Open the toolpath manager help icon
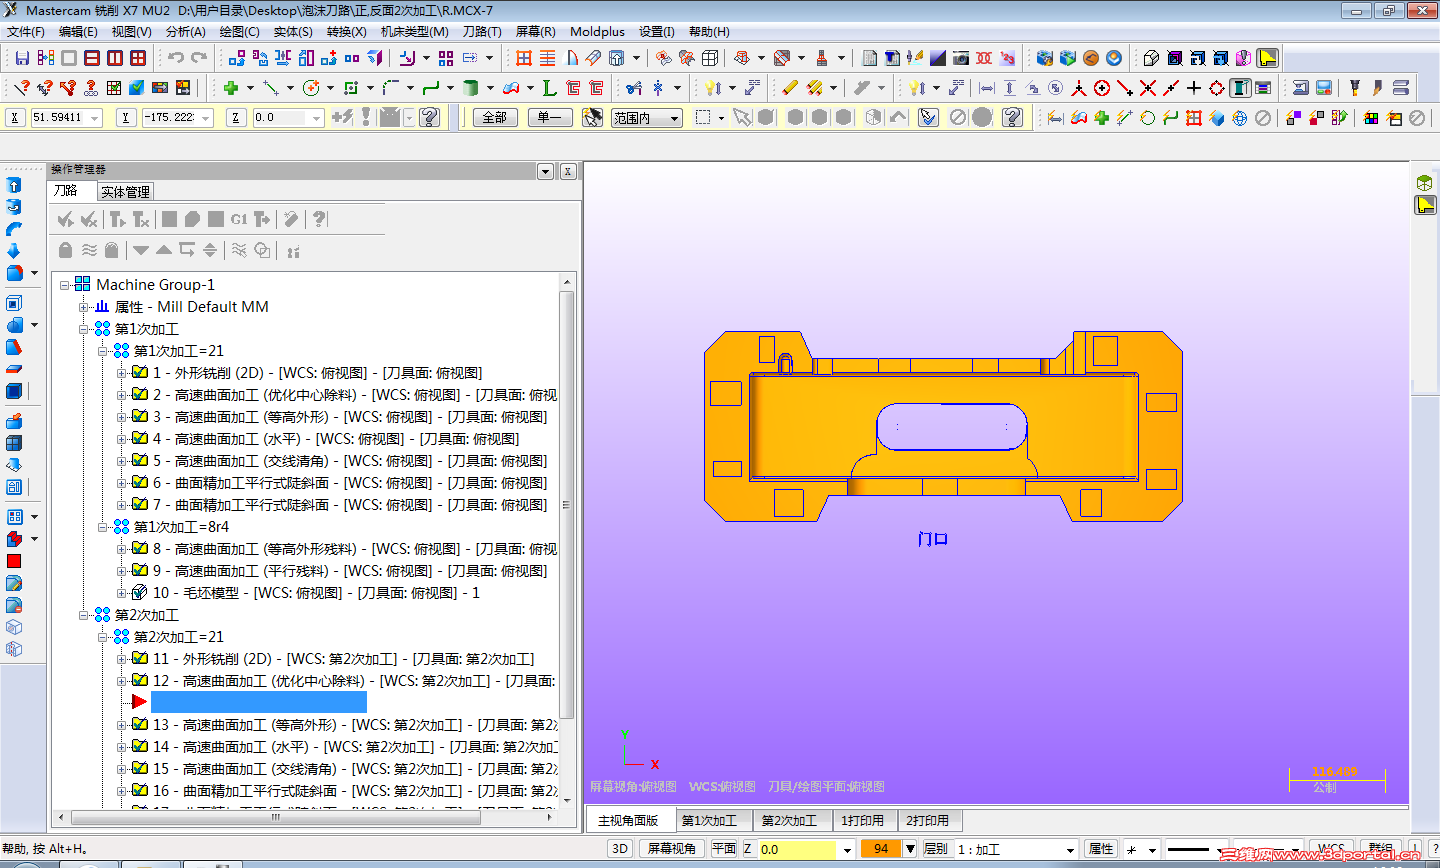The width and height of the screenshot is (1440, 868). (x=319, y=219)
